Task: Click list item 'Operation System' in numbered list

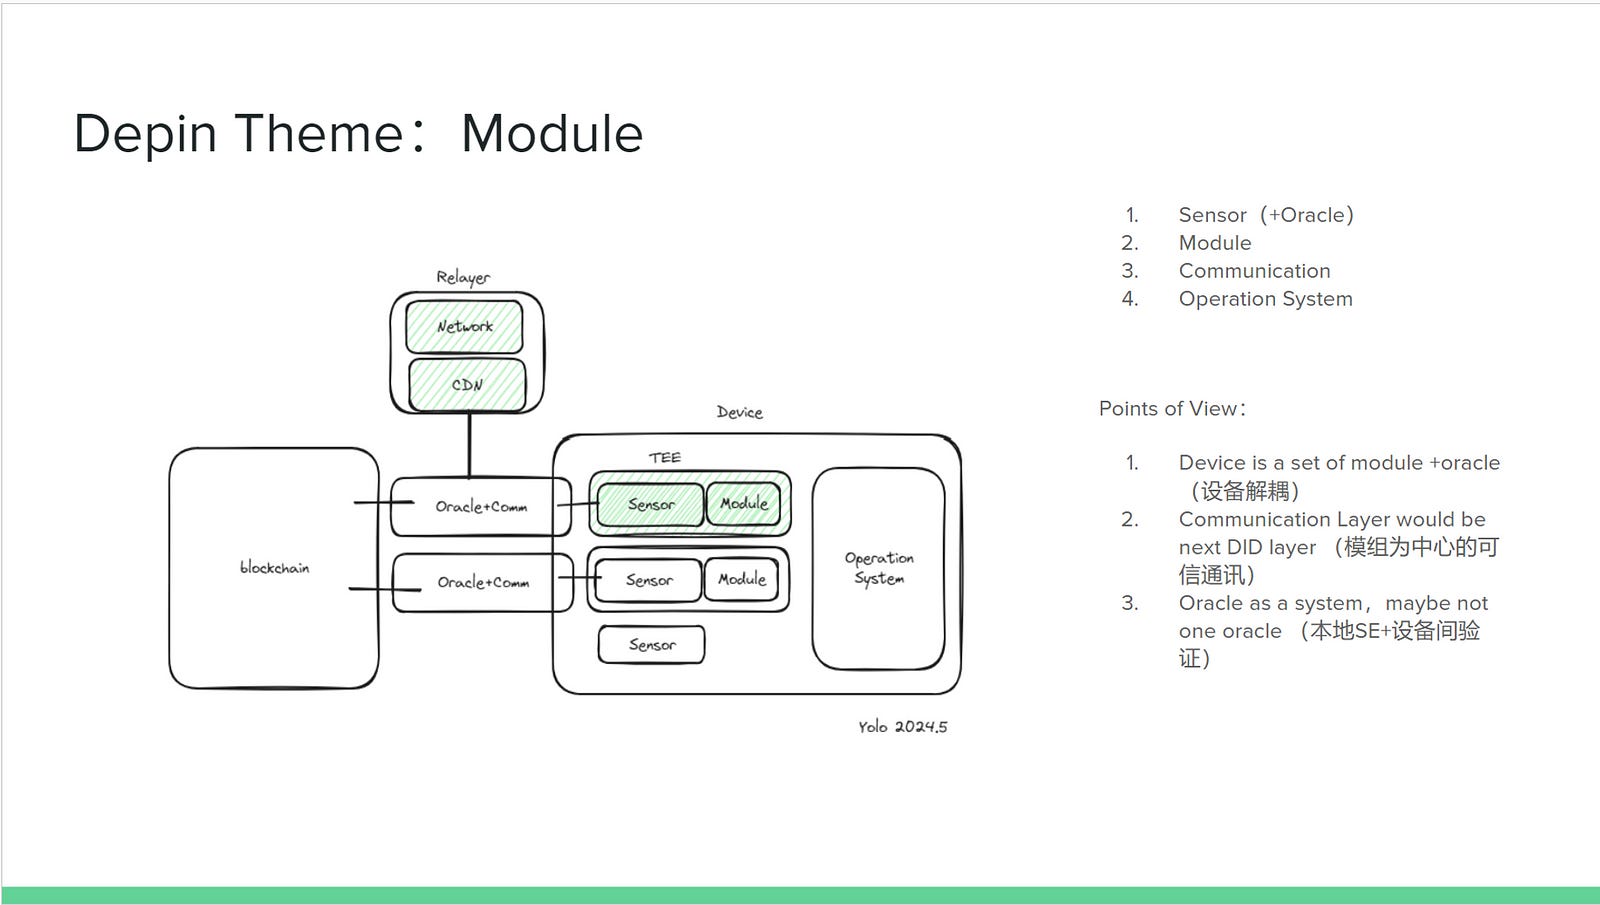Action: coord(1265,299)
